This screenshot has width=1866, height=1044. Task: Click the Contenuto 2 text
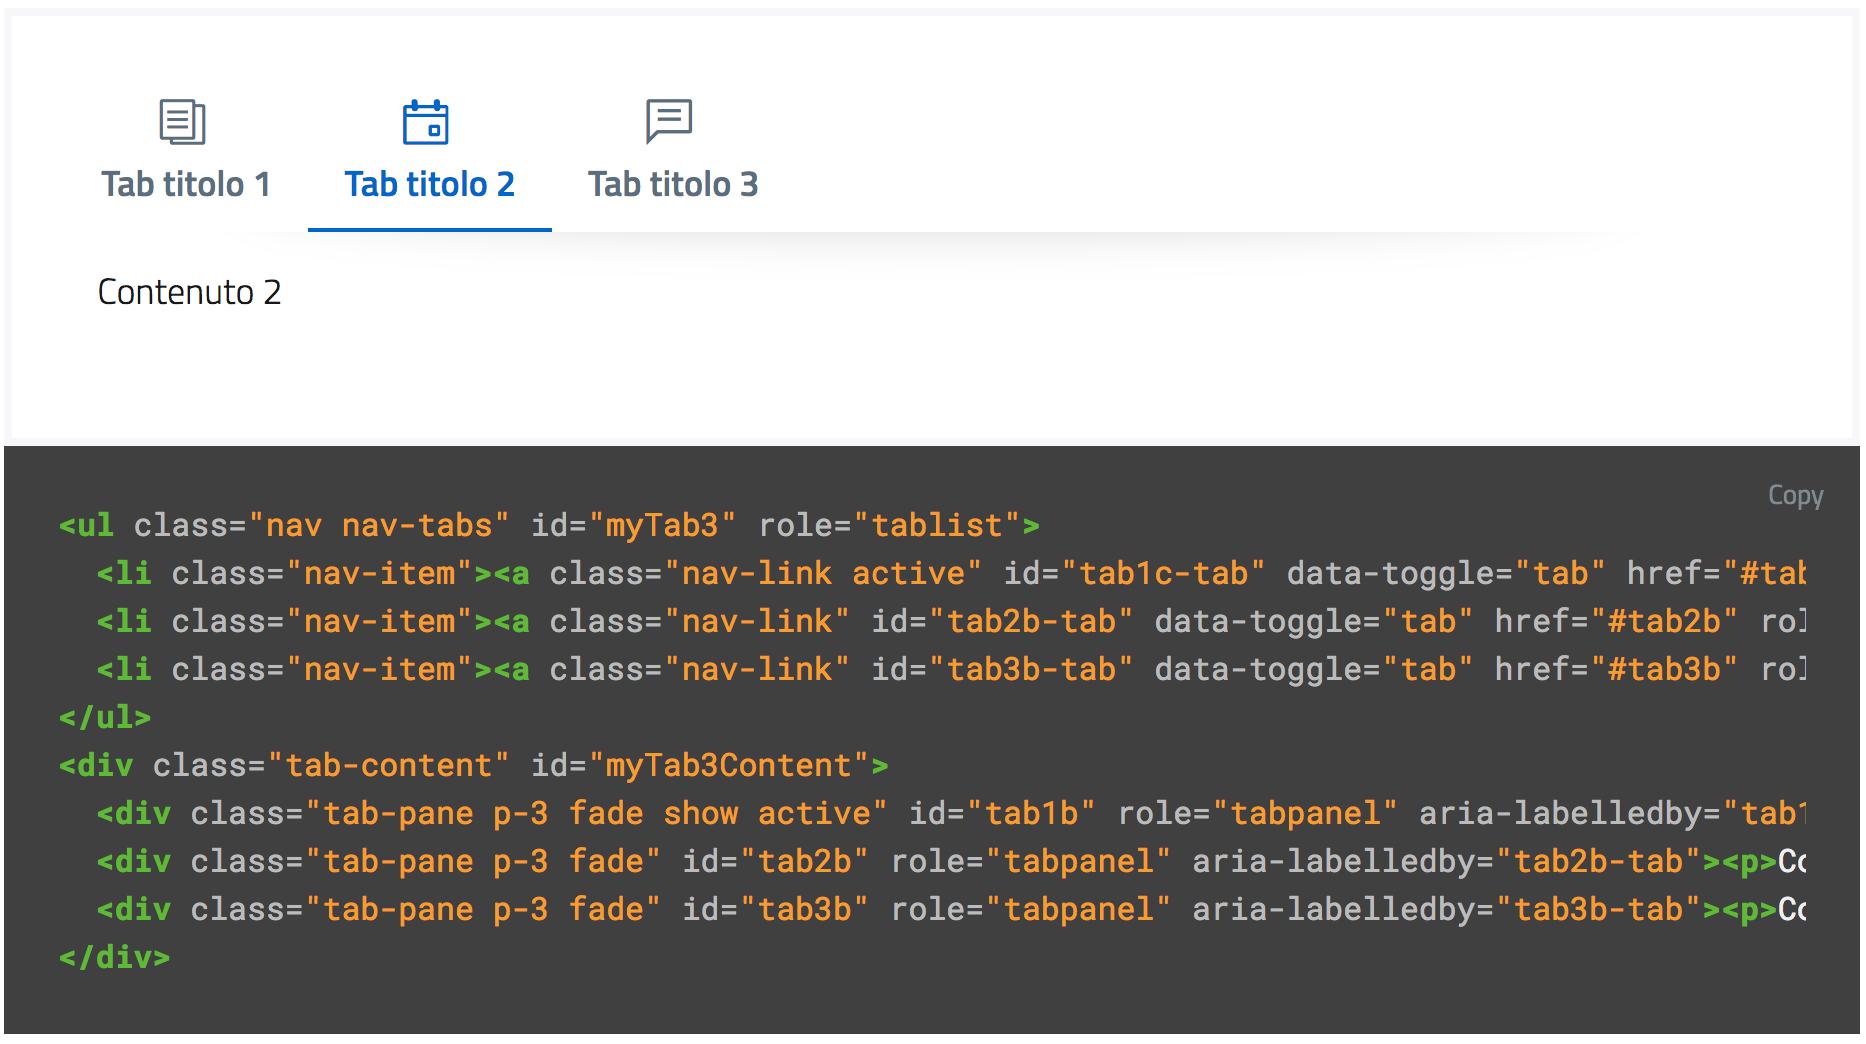coord(190,291)
